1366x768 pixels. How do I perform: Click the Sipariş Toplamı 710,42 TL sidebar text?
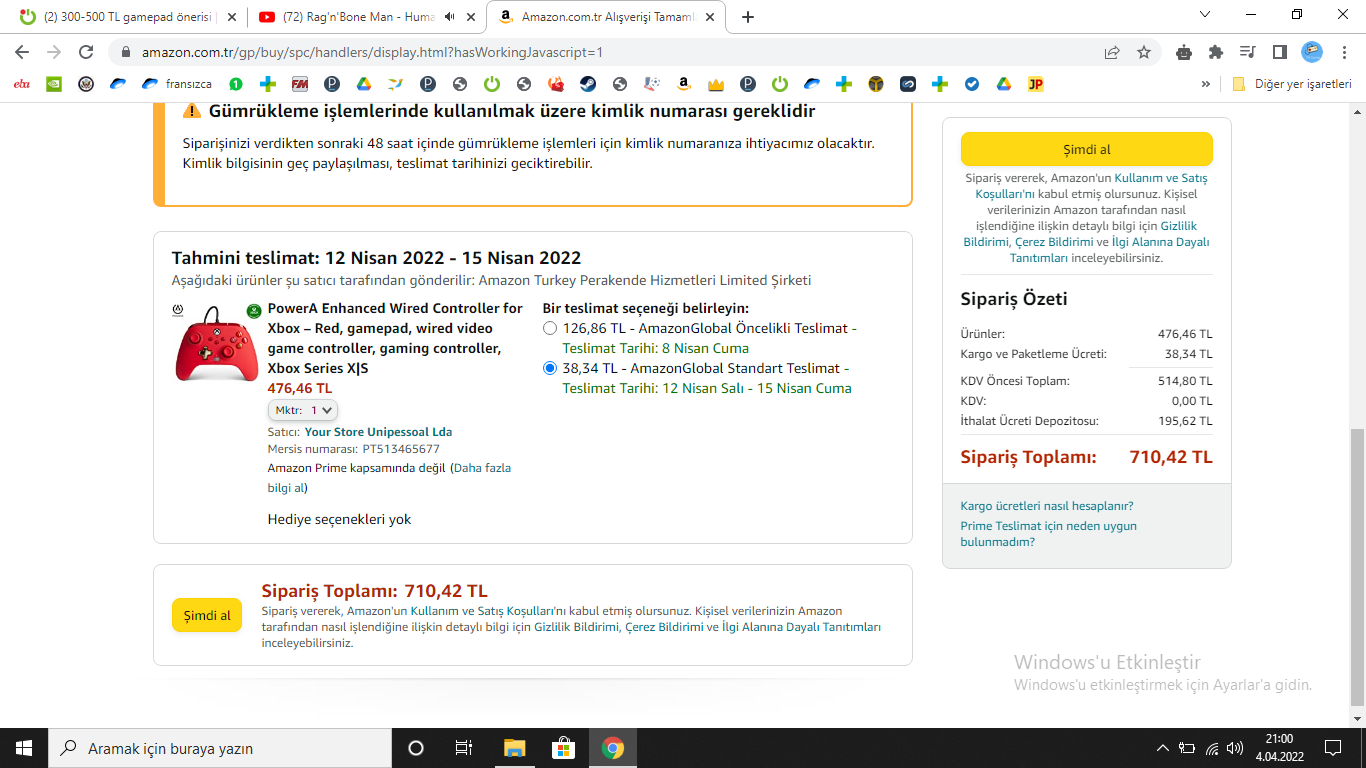click(x=1086, y=457)
